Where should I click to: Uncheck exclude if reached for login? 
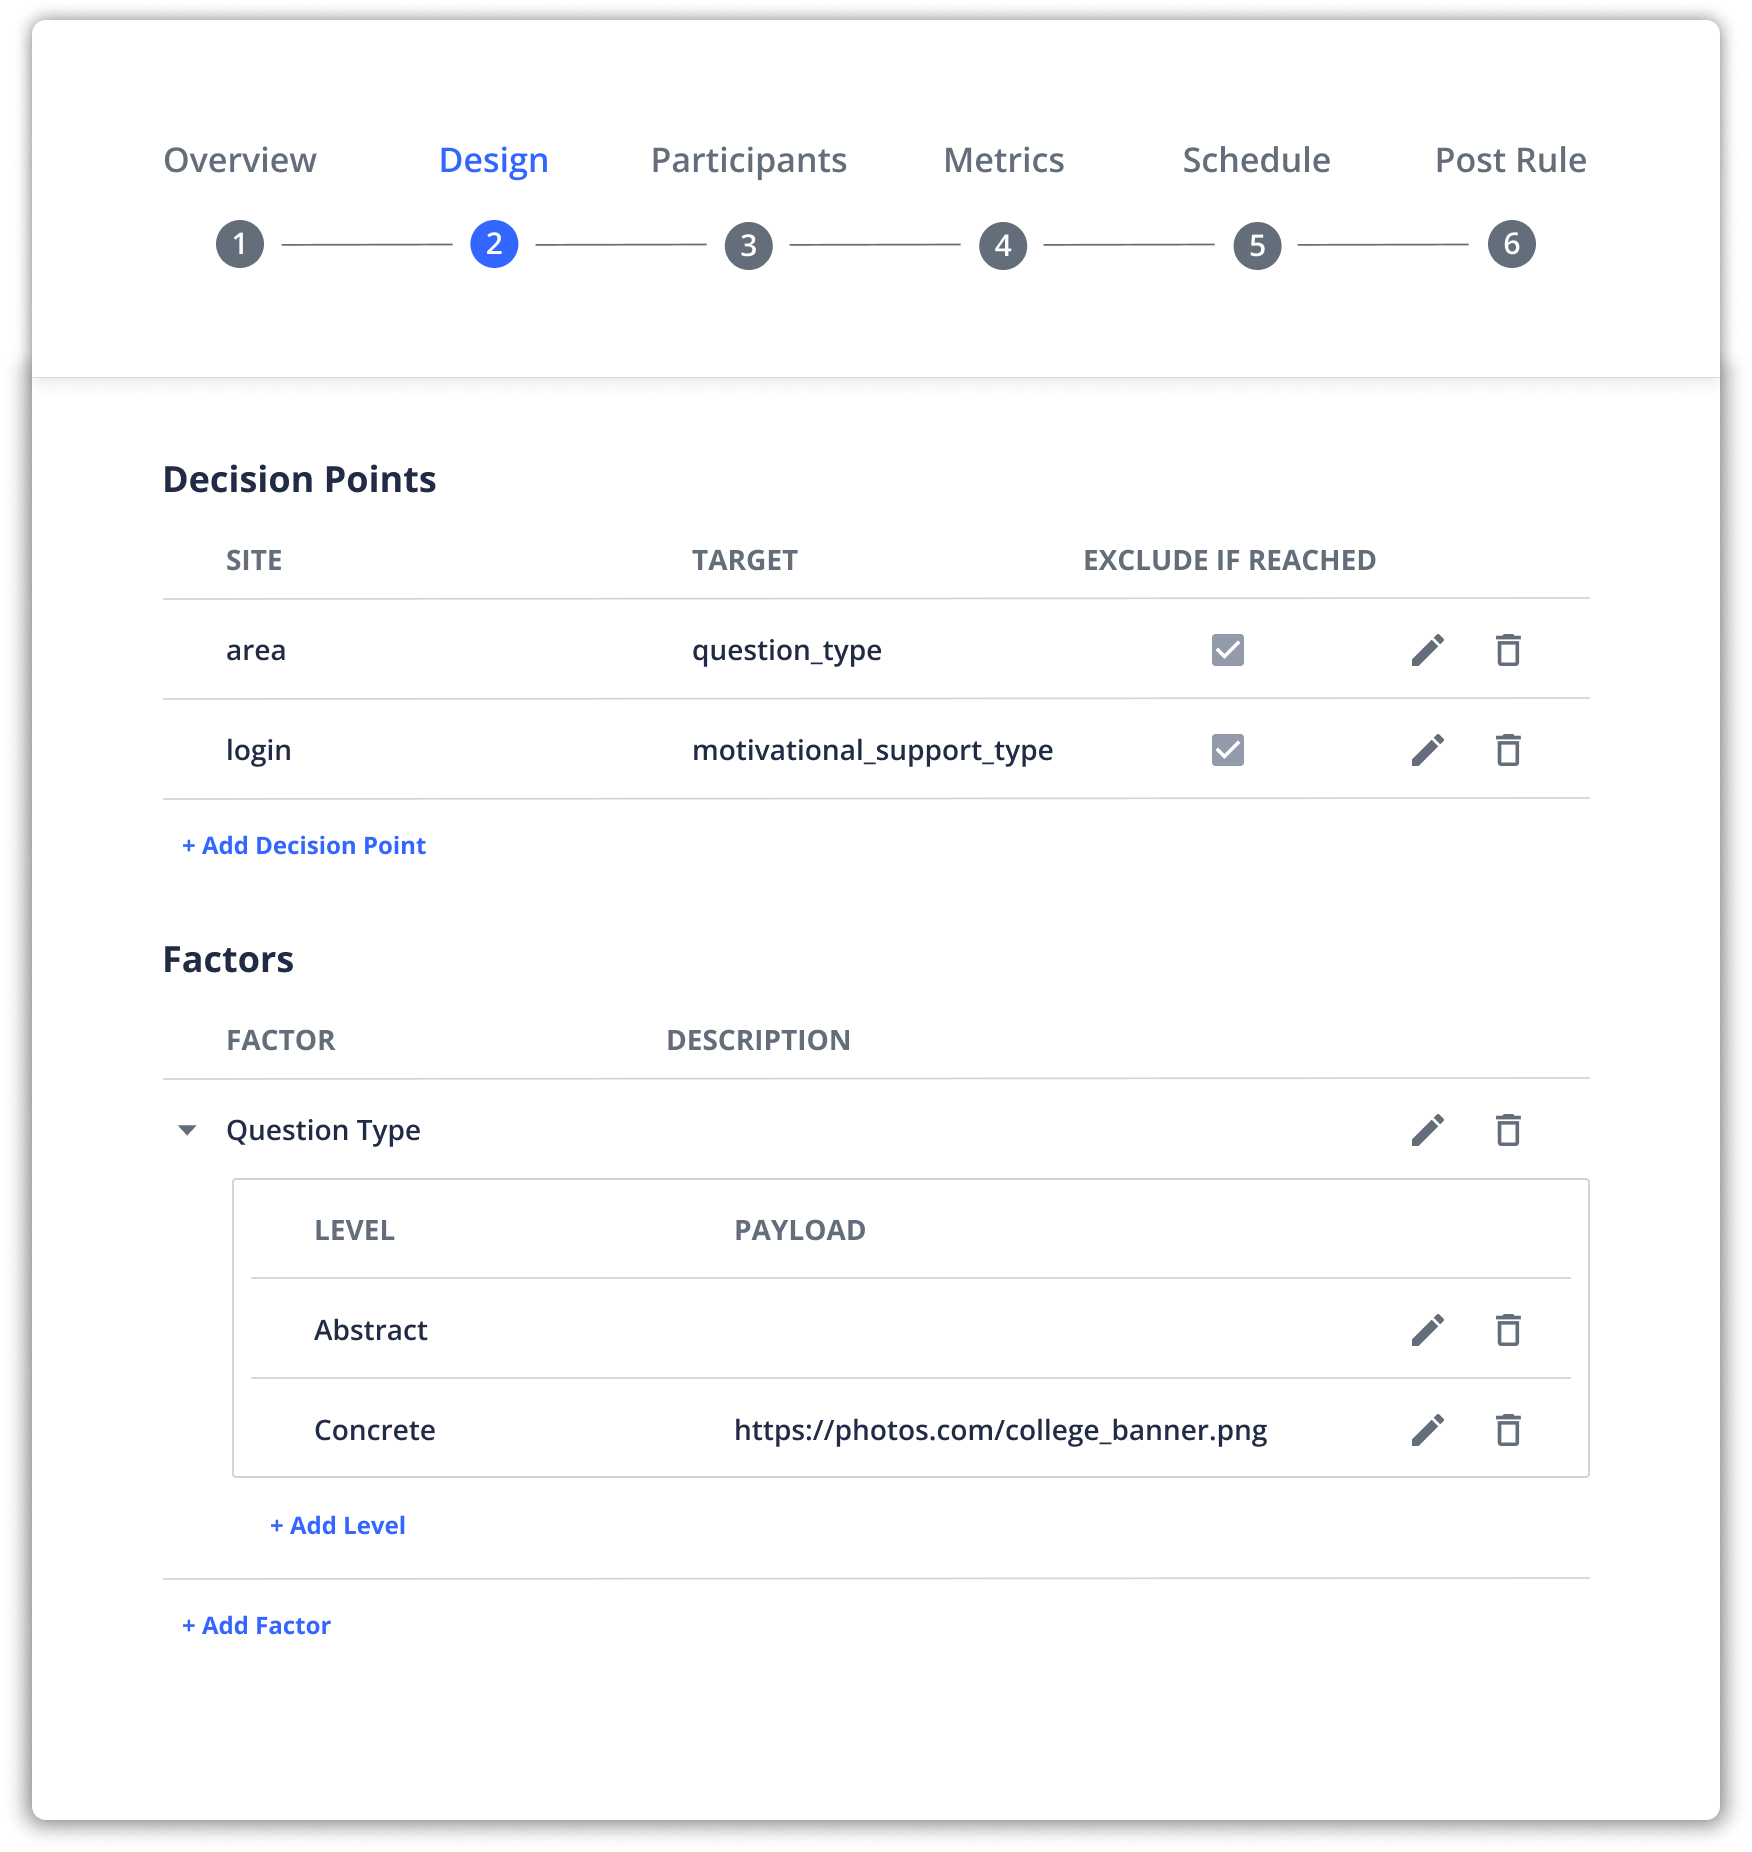point(1228,749)
